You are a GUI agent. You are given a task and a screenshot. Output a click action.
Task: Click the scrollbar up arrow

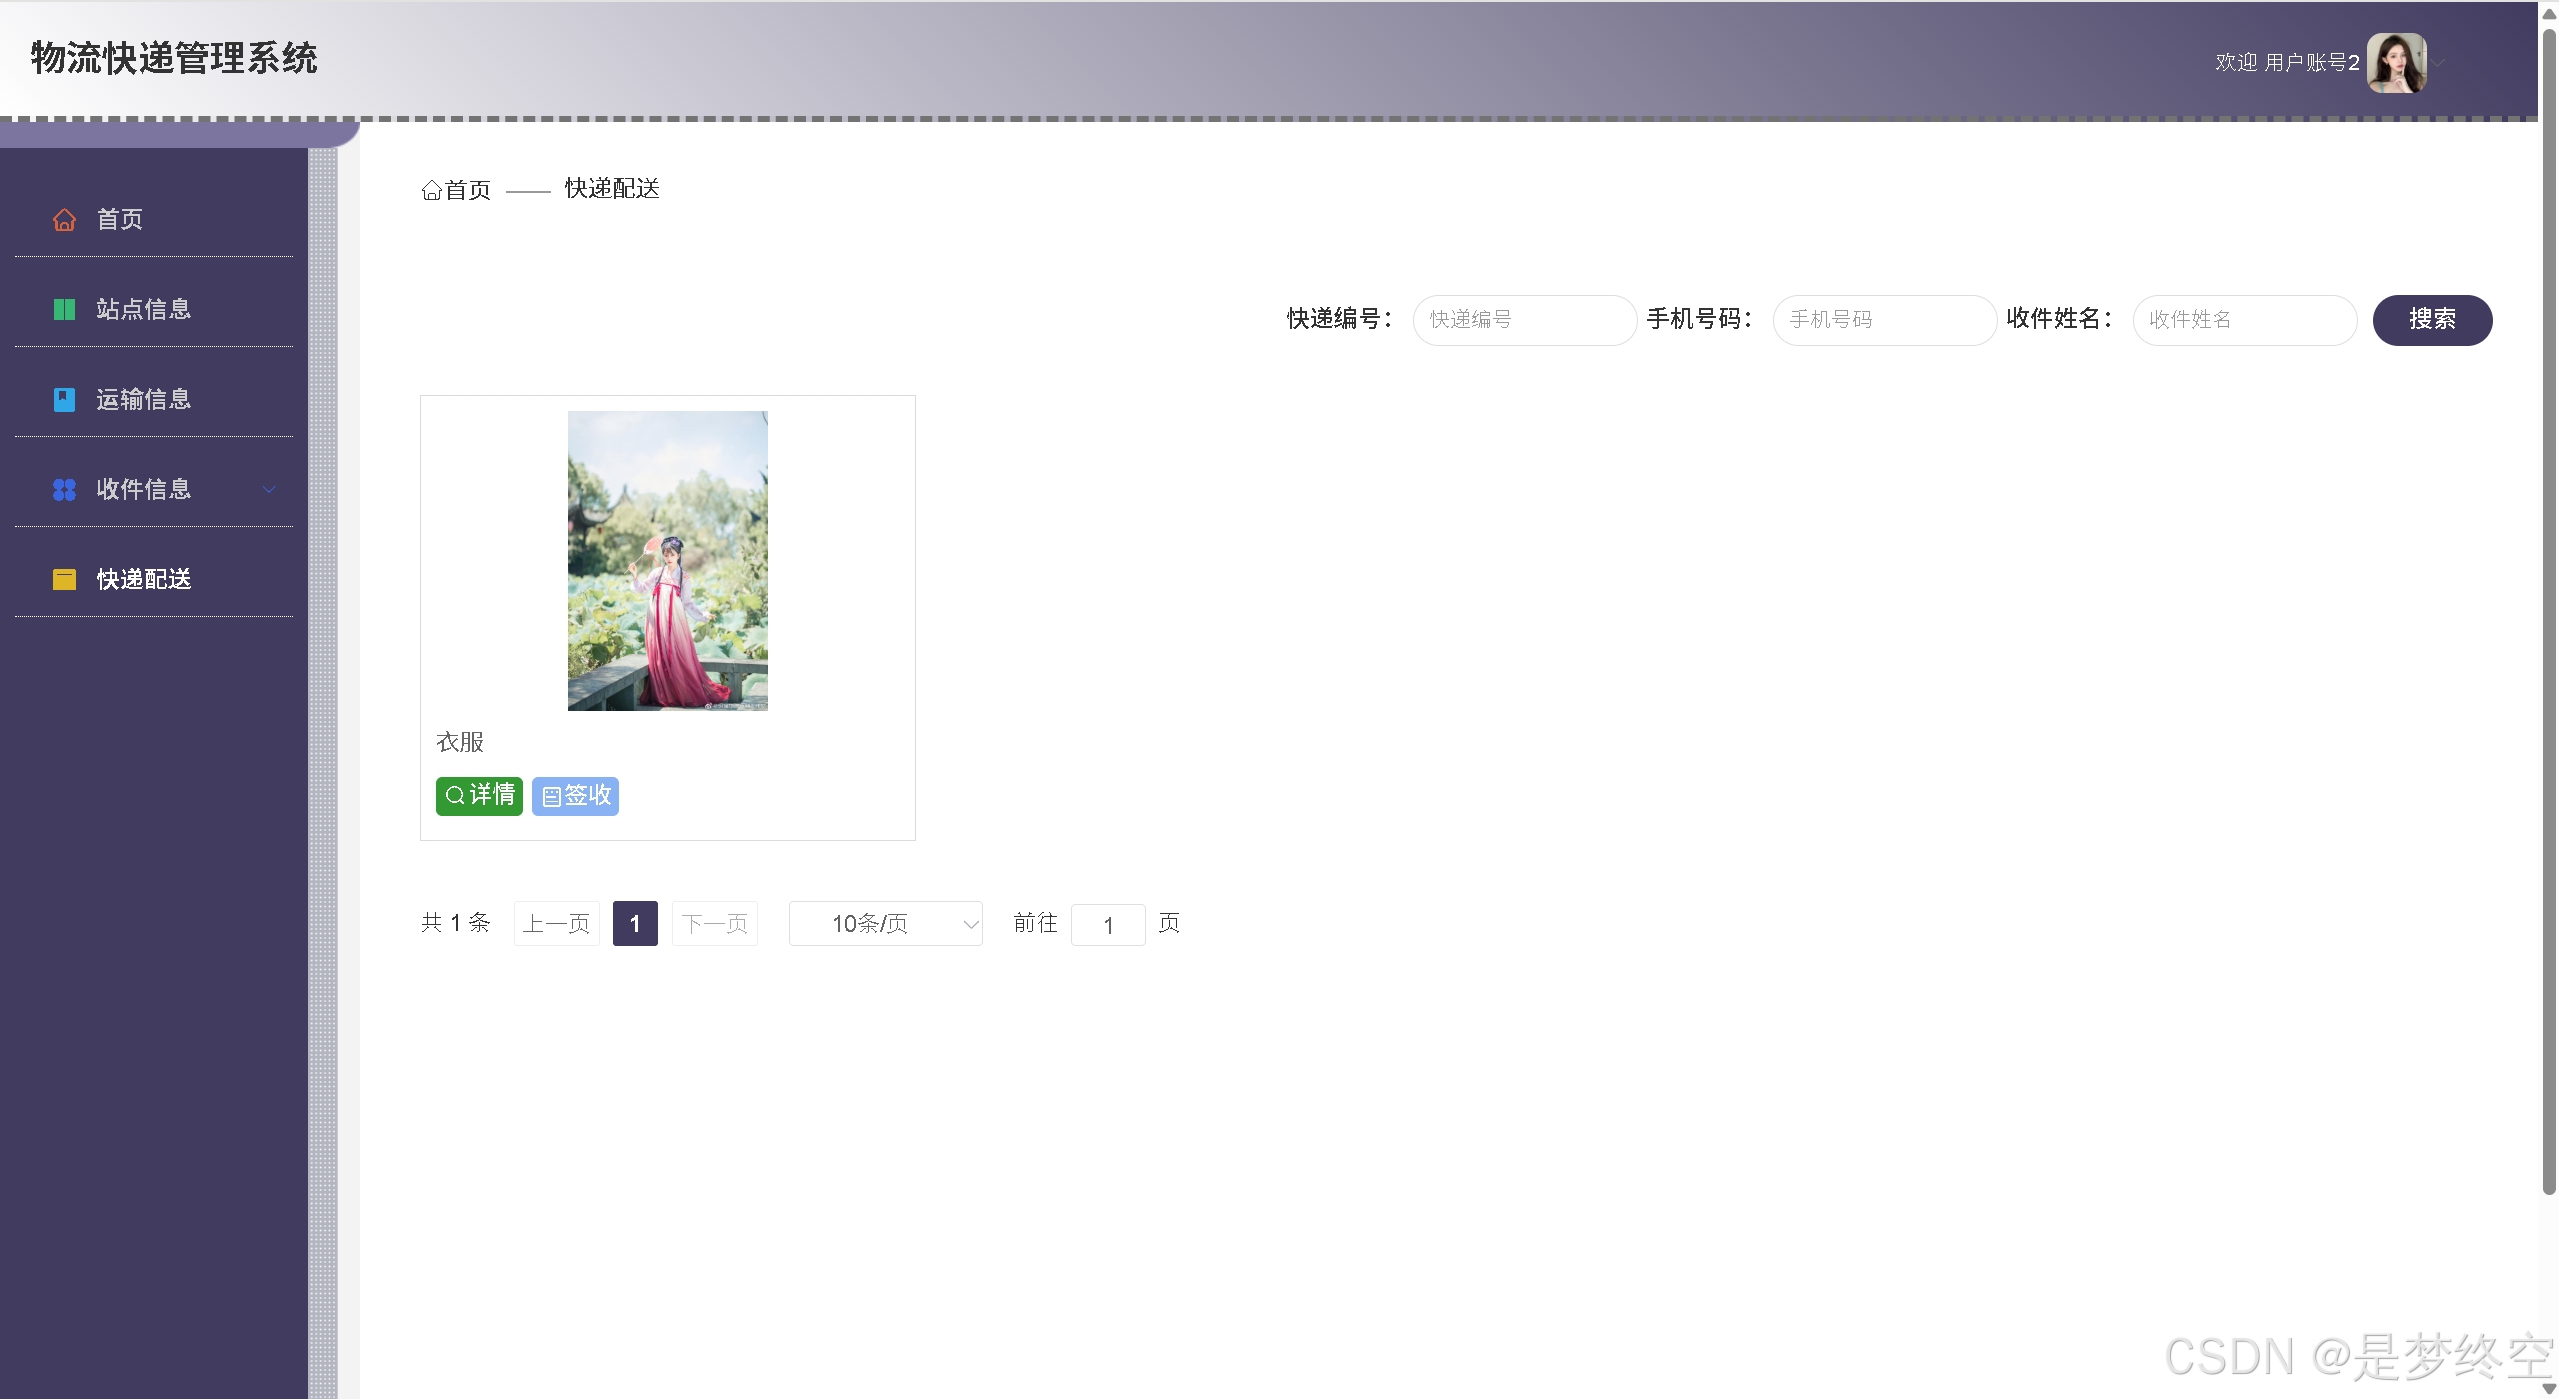pos(2546,13)
